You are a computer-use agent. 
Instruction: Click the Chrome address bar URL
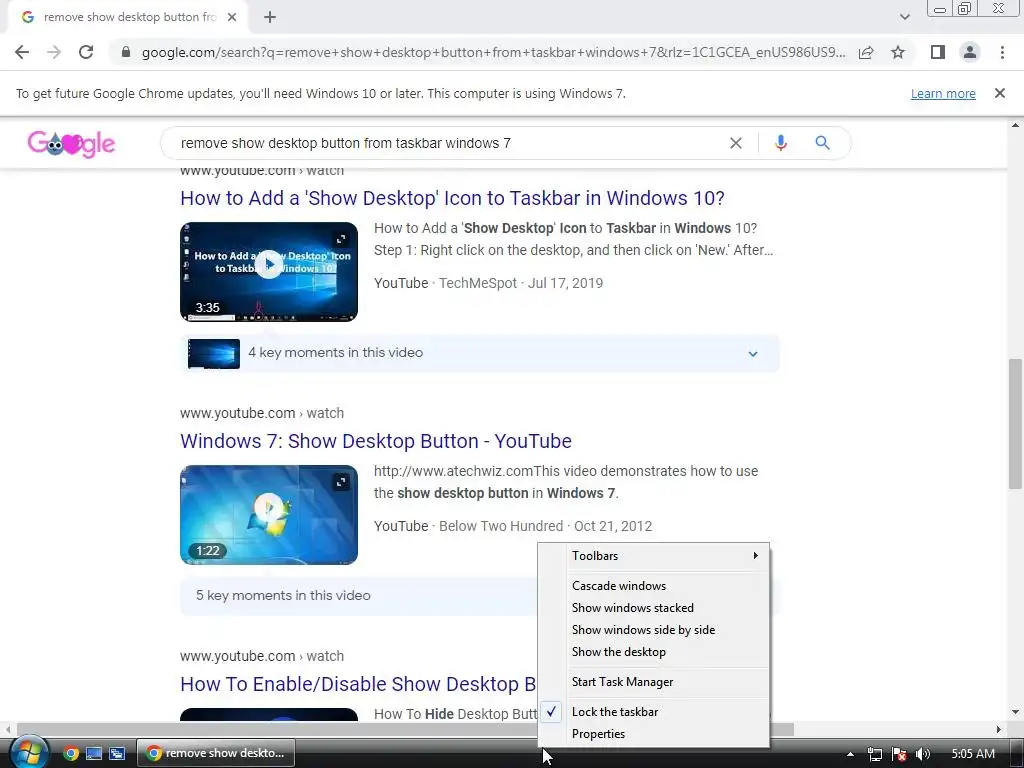pos(493,52)
